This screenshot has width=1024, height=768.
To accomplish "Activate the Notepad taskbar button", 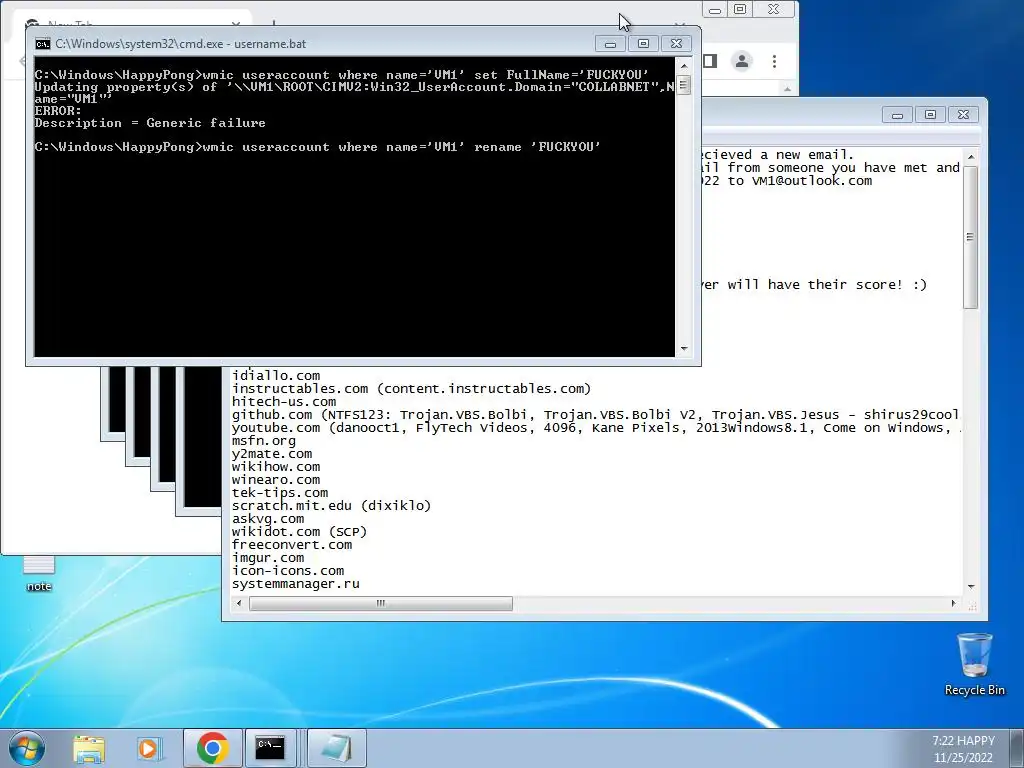I will pyautogui.click(x=336, y=748).
